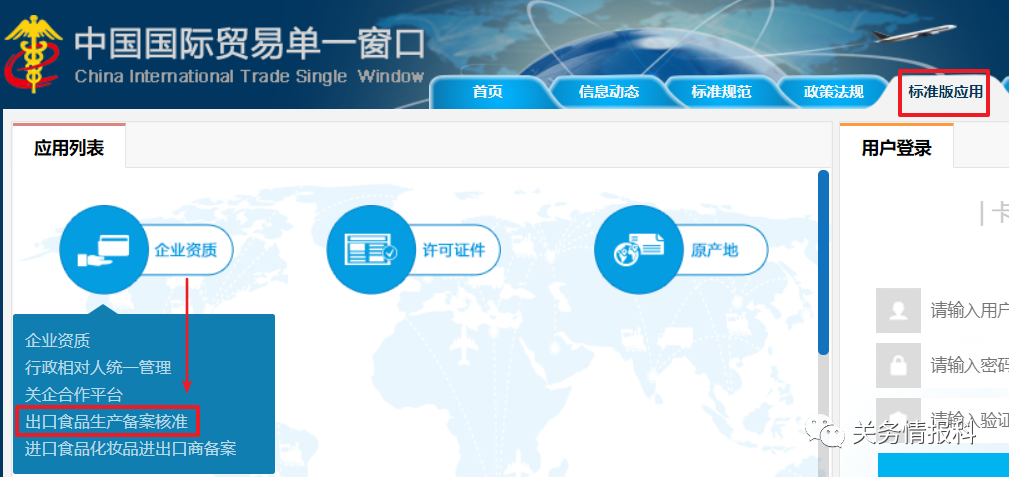Open 进口食品化妆品进出口商备案 link
1009x477 pixels.
click(130, 449)
